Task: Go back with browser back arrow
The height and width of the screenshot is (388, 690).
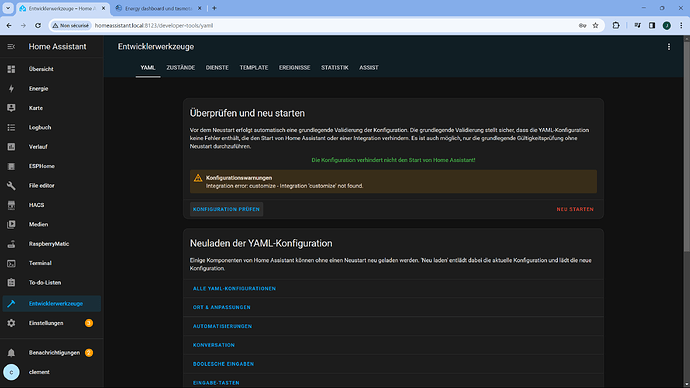Action: point(9,26)
